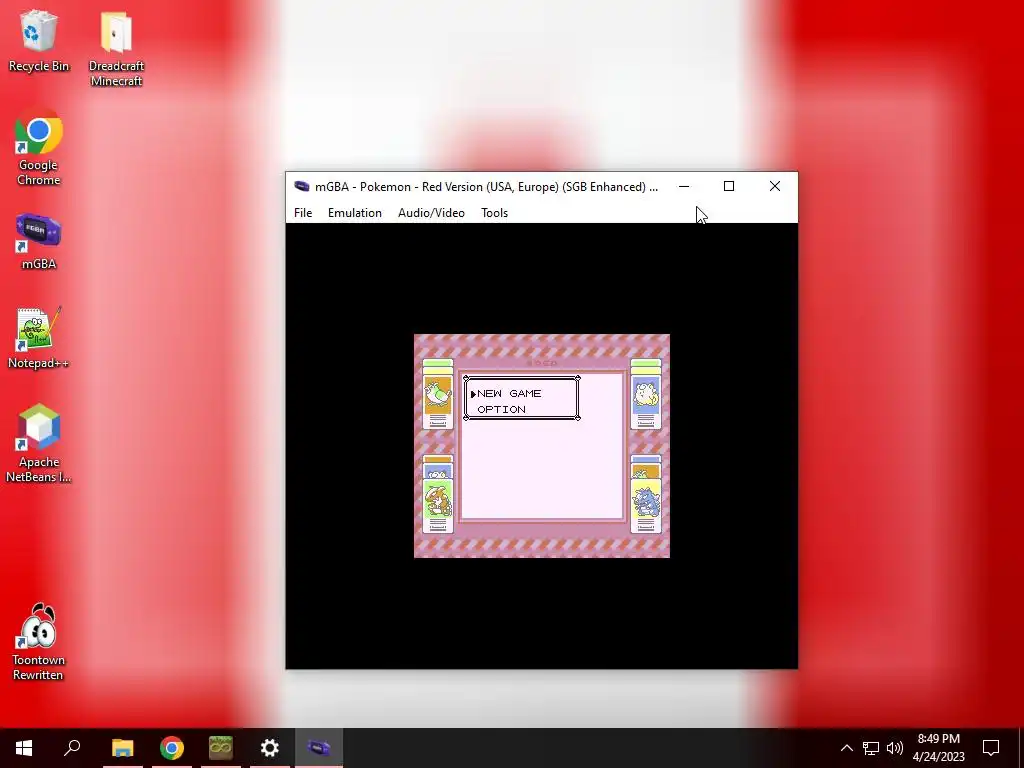Open File Explorer from the taskbar
Viewport: 1024px width, 768px height.
tap(122, 748)
